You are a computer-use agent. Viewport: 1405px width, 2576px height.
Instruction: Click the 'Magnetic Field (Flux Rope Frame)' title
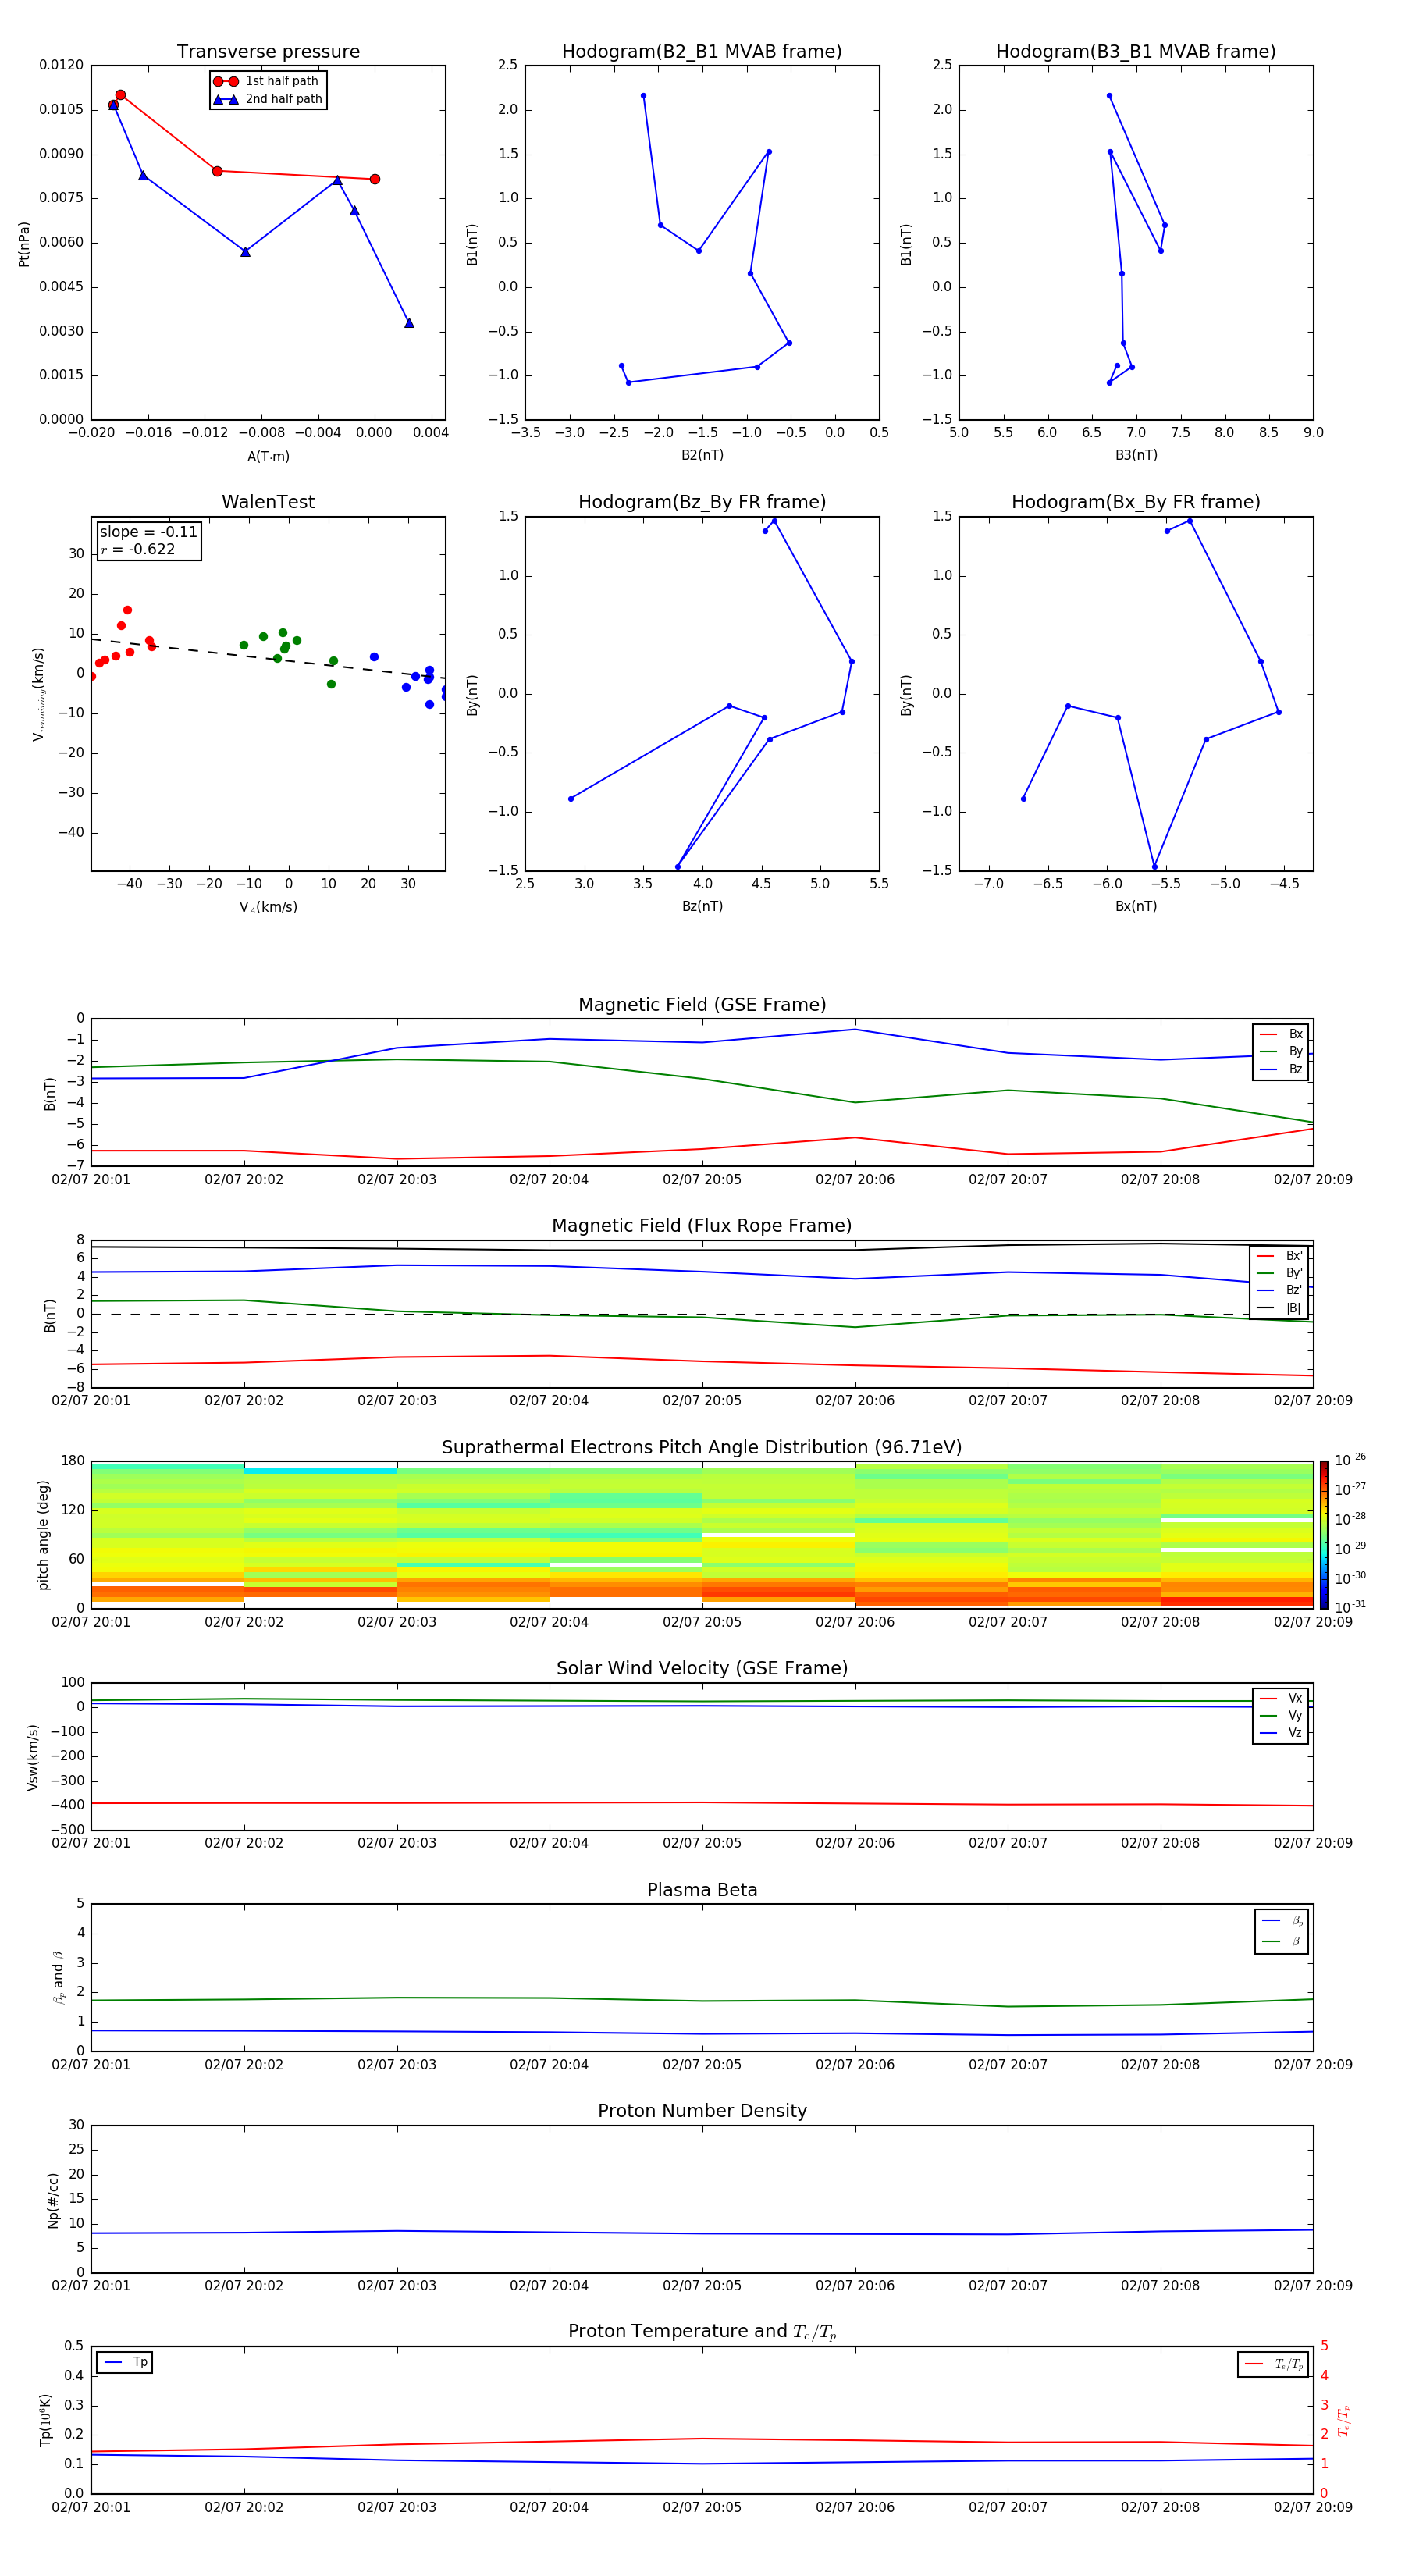[x=702, y=1225]
